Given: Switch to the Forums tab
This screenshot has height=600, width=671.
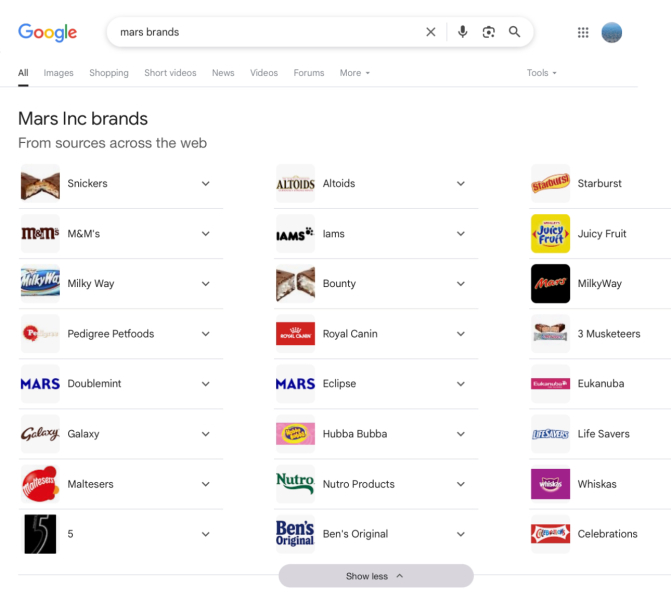Looking at the screenshot, I should [x=309, y=73].
